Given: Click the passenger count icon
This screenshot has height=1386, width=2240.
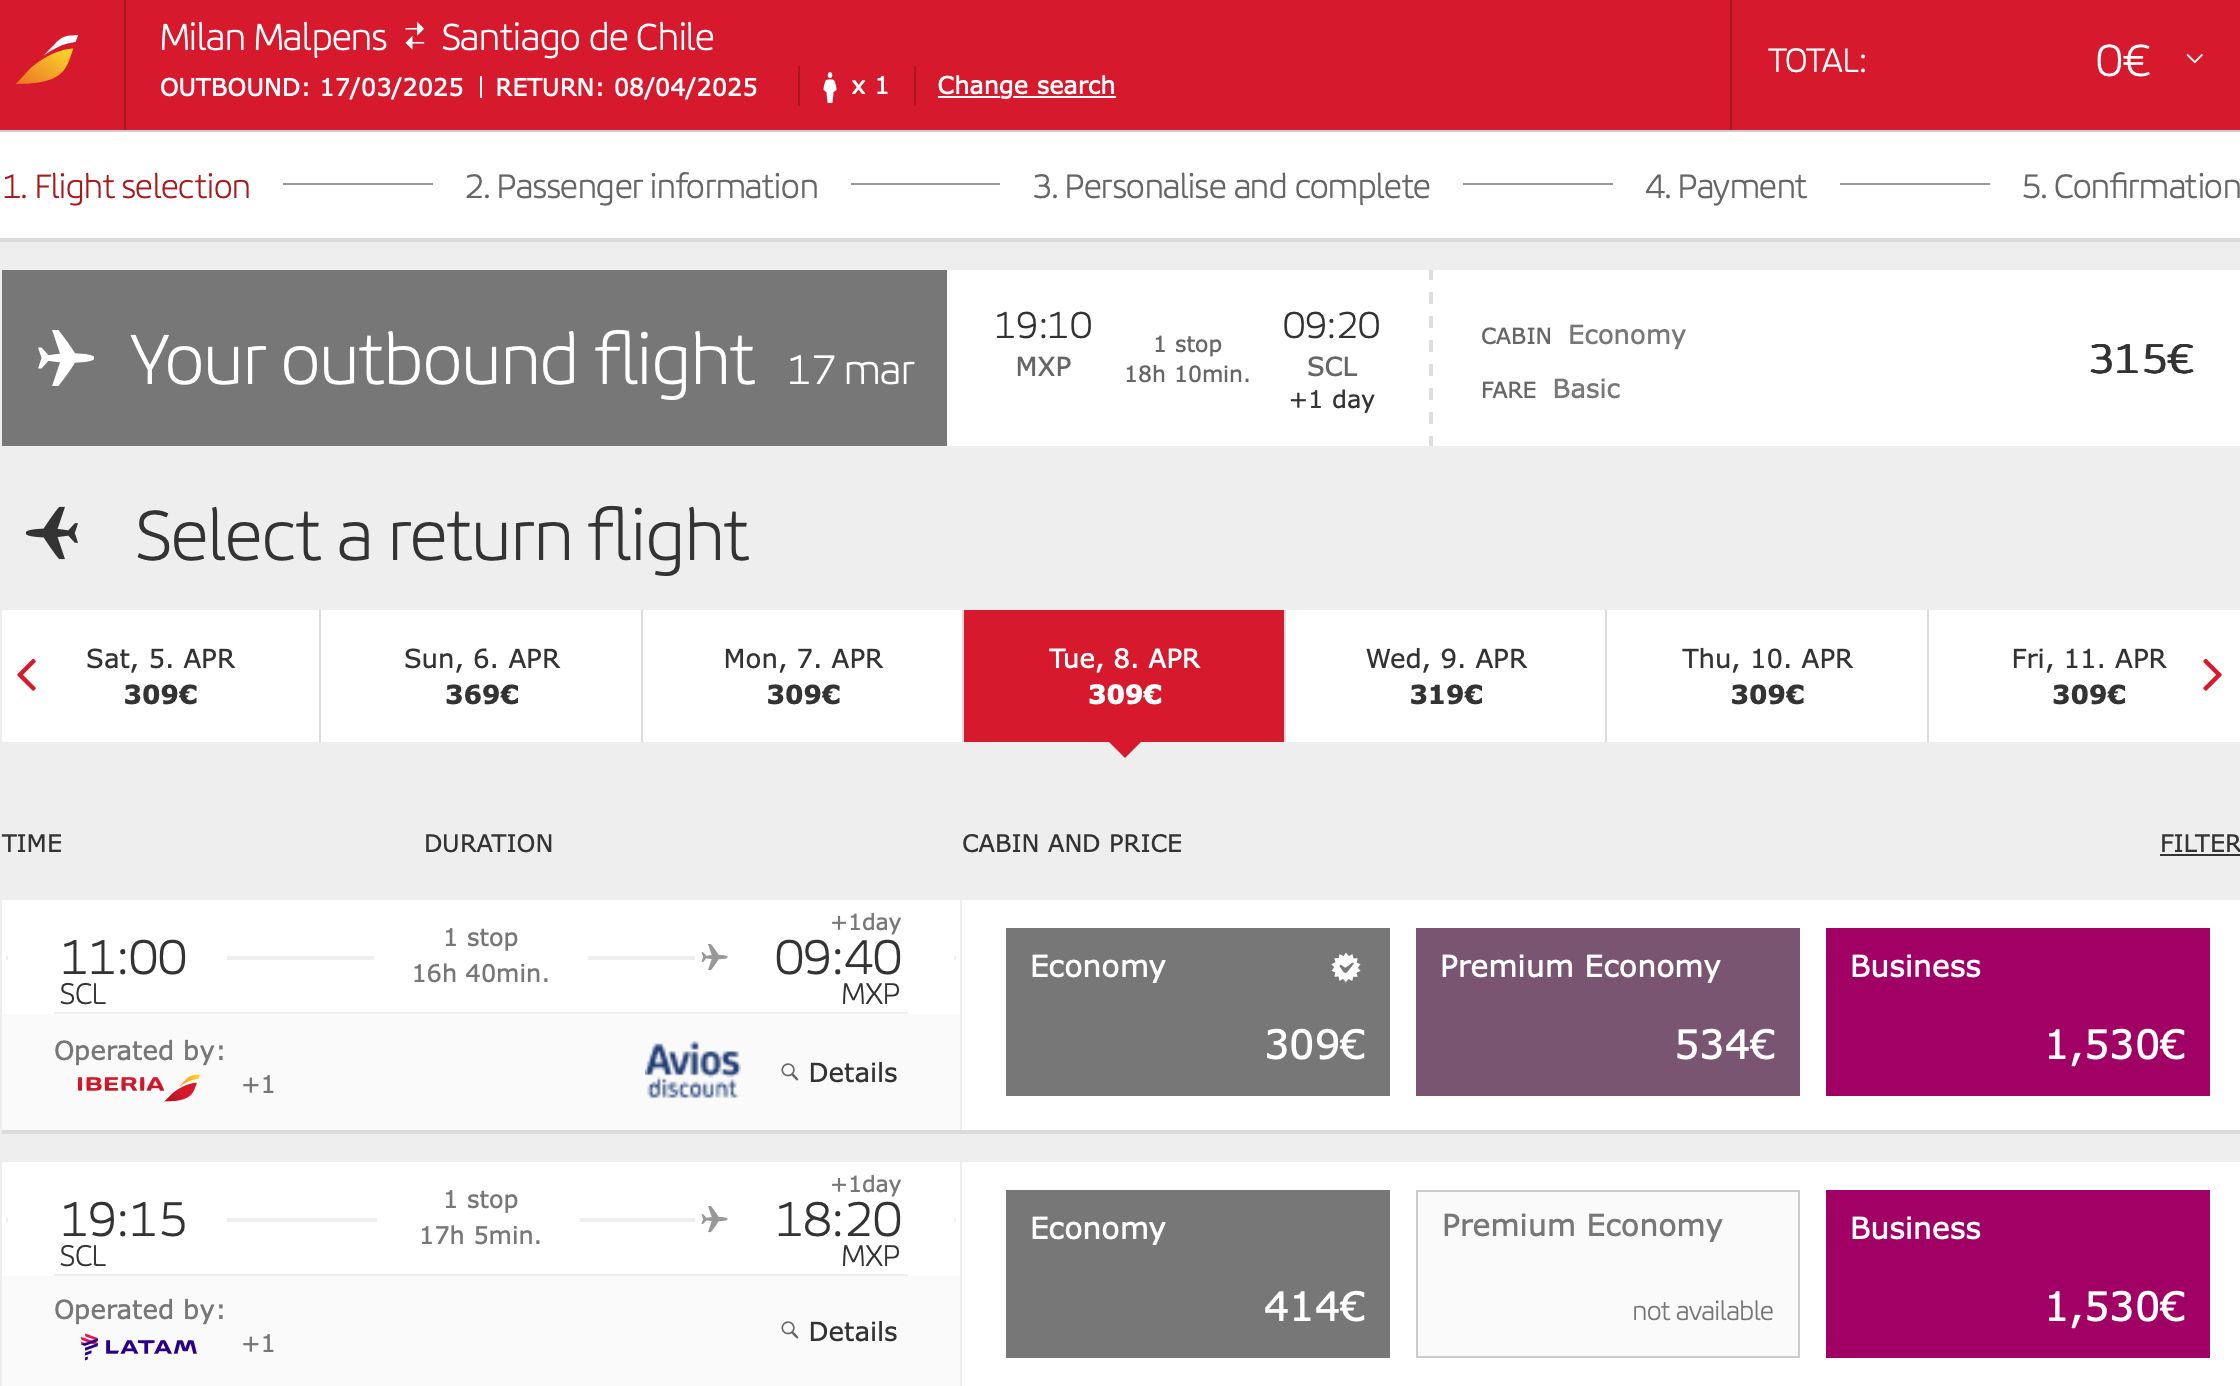Looking at the screenshot, I should pyautogui.click(x=829, y=87).
